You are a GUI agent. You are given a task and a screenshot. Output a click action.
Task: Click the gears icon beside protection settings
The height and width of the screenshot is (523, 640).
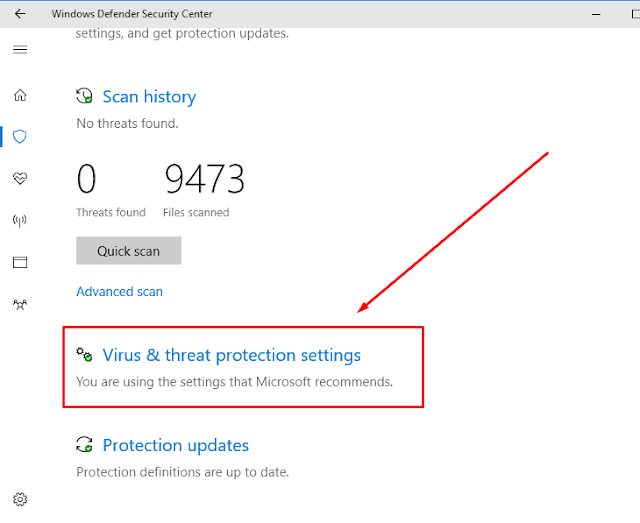click(x=84, y=354)
